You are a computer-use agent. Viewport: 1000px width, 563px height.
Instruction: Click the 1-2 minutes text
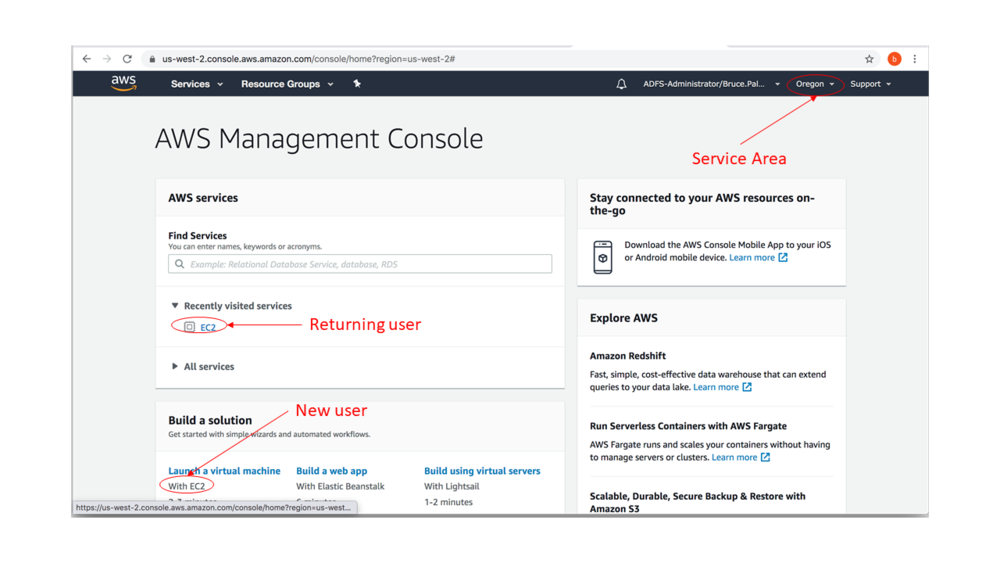click(448, 502)
